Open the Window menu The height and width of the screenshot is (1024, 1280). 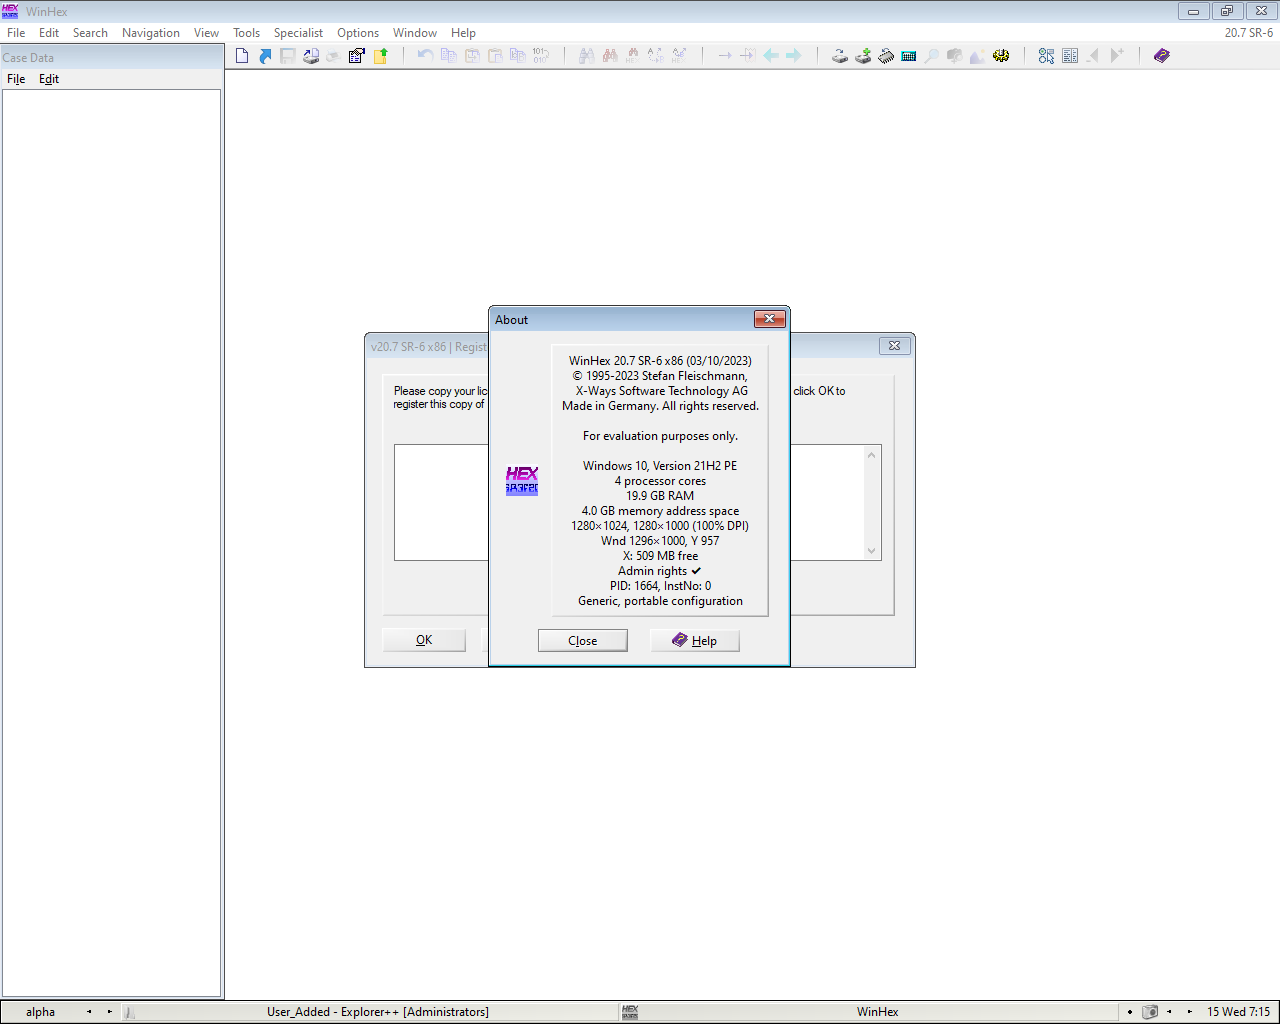(415, 33)
